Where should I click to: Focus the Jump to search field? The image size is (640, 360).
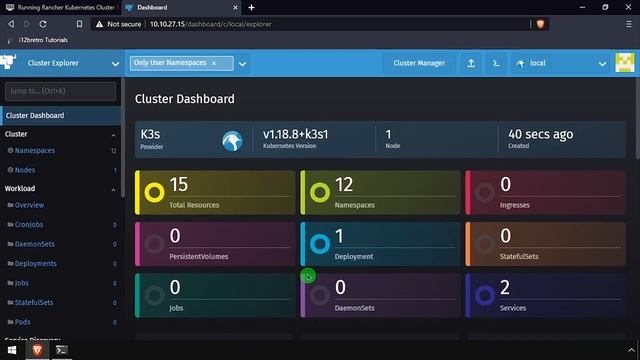pyautogui.click(x=60, y=91)
